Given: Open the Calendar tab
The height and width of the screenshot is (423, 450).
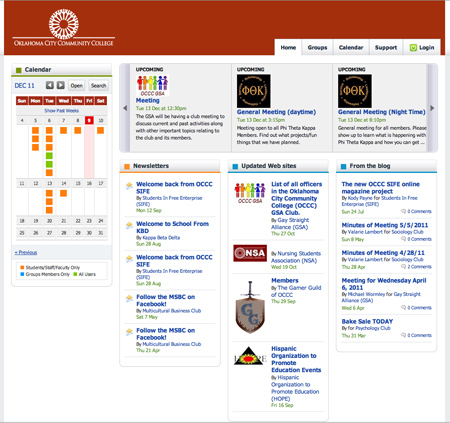Looking at the screenshot, I should click(351, 48).
